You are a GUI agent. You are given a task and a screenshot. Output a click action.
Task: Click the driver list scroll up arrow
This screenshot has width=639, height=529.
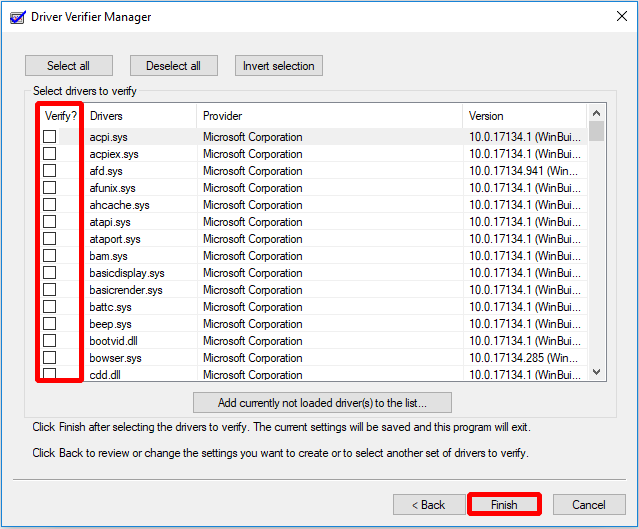coord(596,113)
